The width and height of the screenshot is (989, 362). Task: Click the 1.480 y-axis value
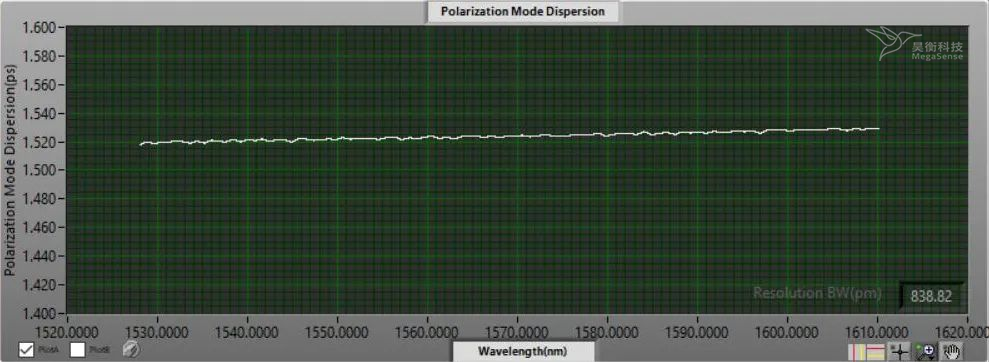tap(39, 199)
